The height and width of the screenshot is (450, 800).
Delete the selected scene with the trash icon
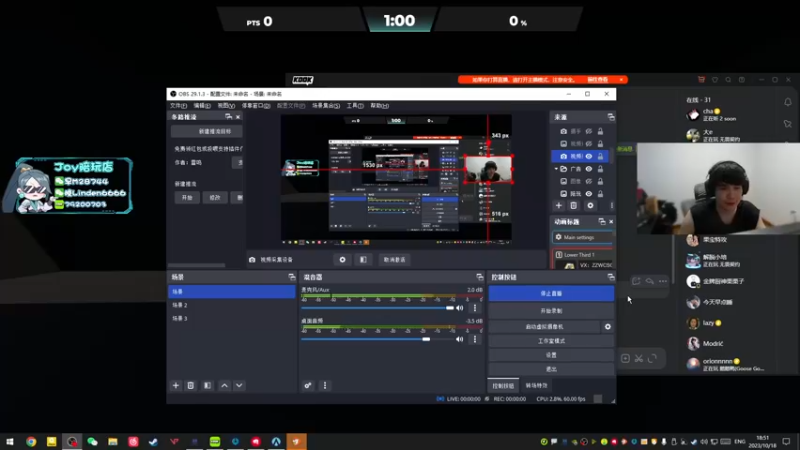click(191, 386)
